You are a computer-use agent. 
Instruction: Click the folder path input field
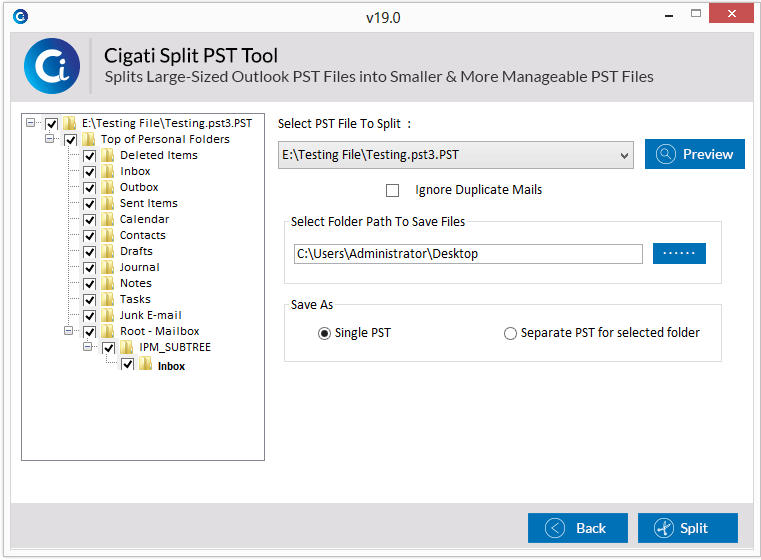coord(468,254)
